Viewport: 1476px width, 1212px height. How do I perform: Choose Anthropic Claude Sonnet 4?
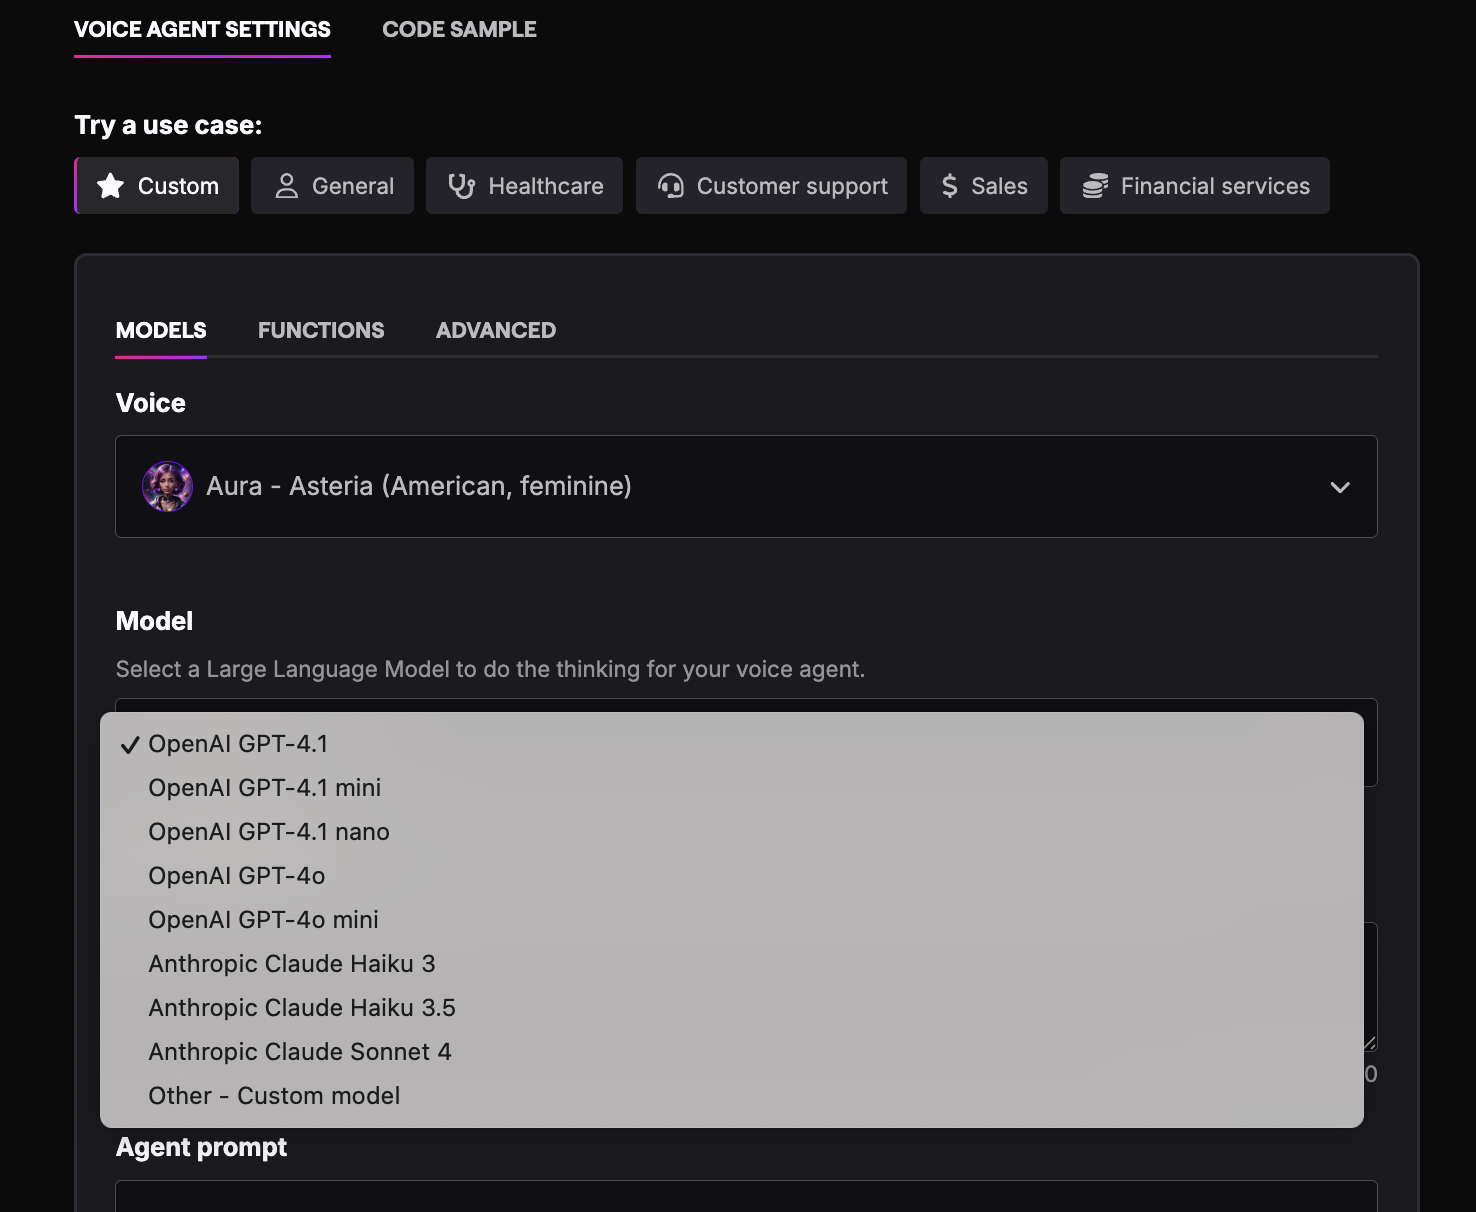300,1052
